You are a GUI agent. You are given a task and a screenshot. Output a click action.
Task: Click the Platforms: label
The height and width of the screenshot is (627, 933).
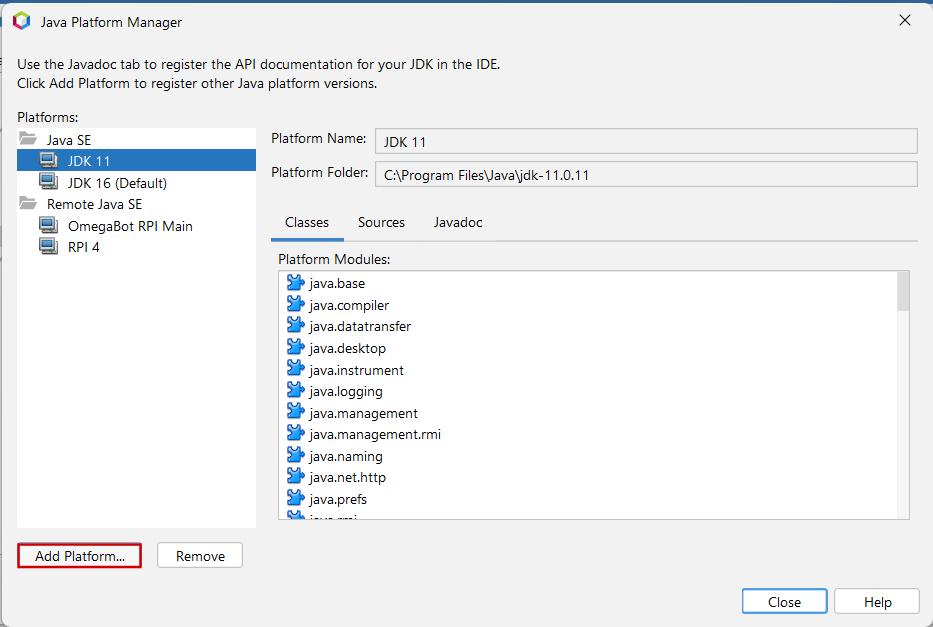tap(48, 117)
